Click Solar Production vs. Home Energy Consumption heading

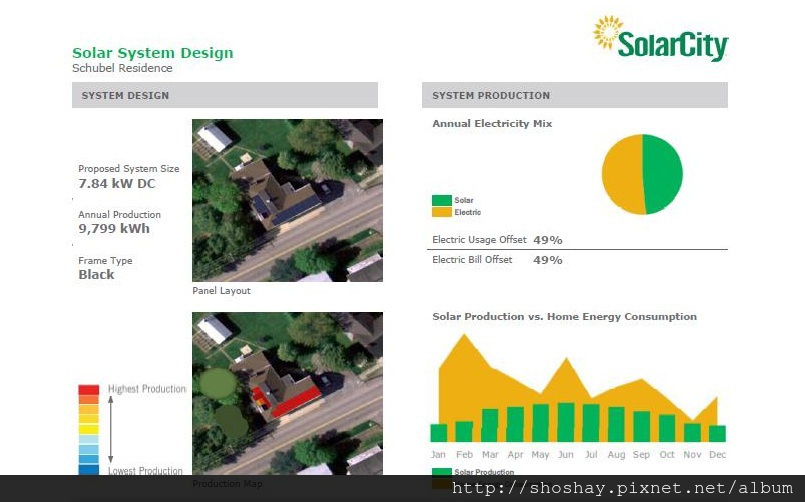pos(565,317)
